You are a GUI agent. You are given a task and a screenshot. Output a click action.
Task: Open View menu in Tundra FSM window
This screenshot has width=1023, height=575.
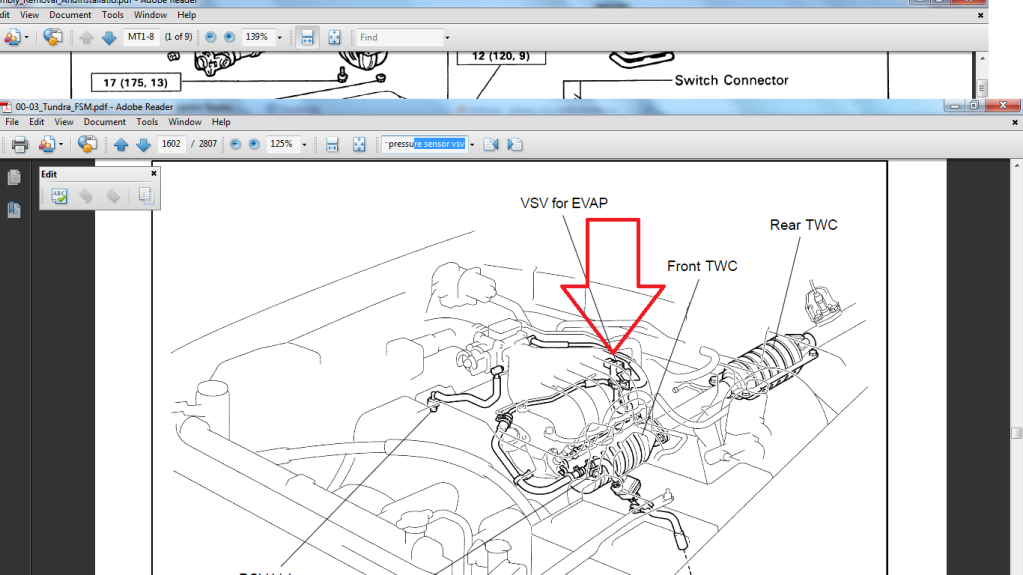click(63, 122)
